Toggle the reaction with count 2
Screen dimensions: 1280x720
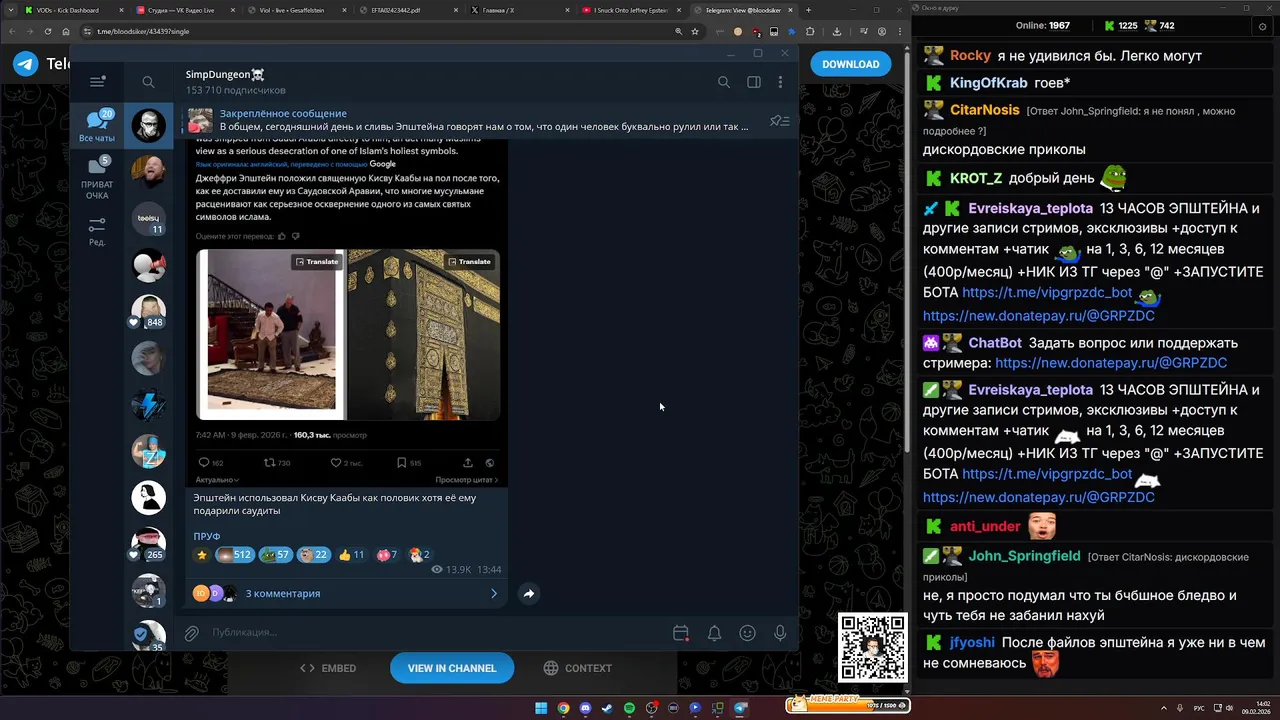point(419,555)
